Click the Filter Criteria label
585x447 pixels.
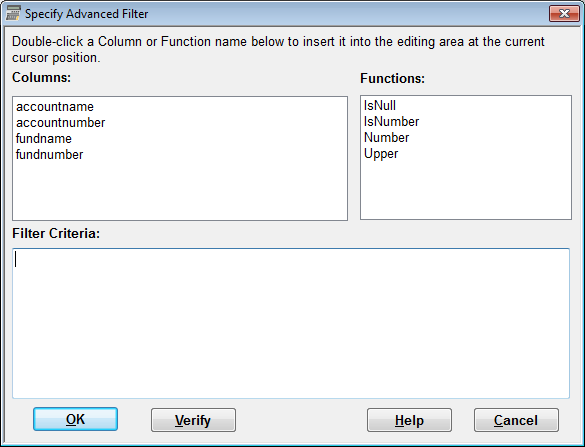[56, 233]
